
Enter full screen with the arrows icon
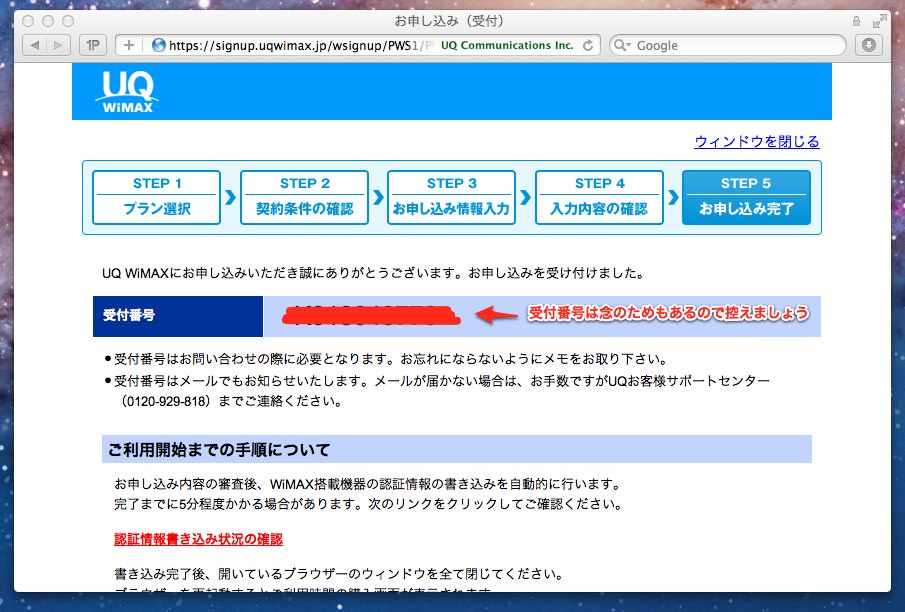[x=879, y=21]
